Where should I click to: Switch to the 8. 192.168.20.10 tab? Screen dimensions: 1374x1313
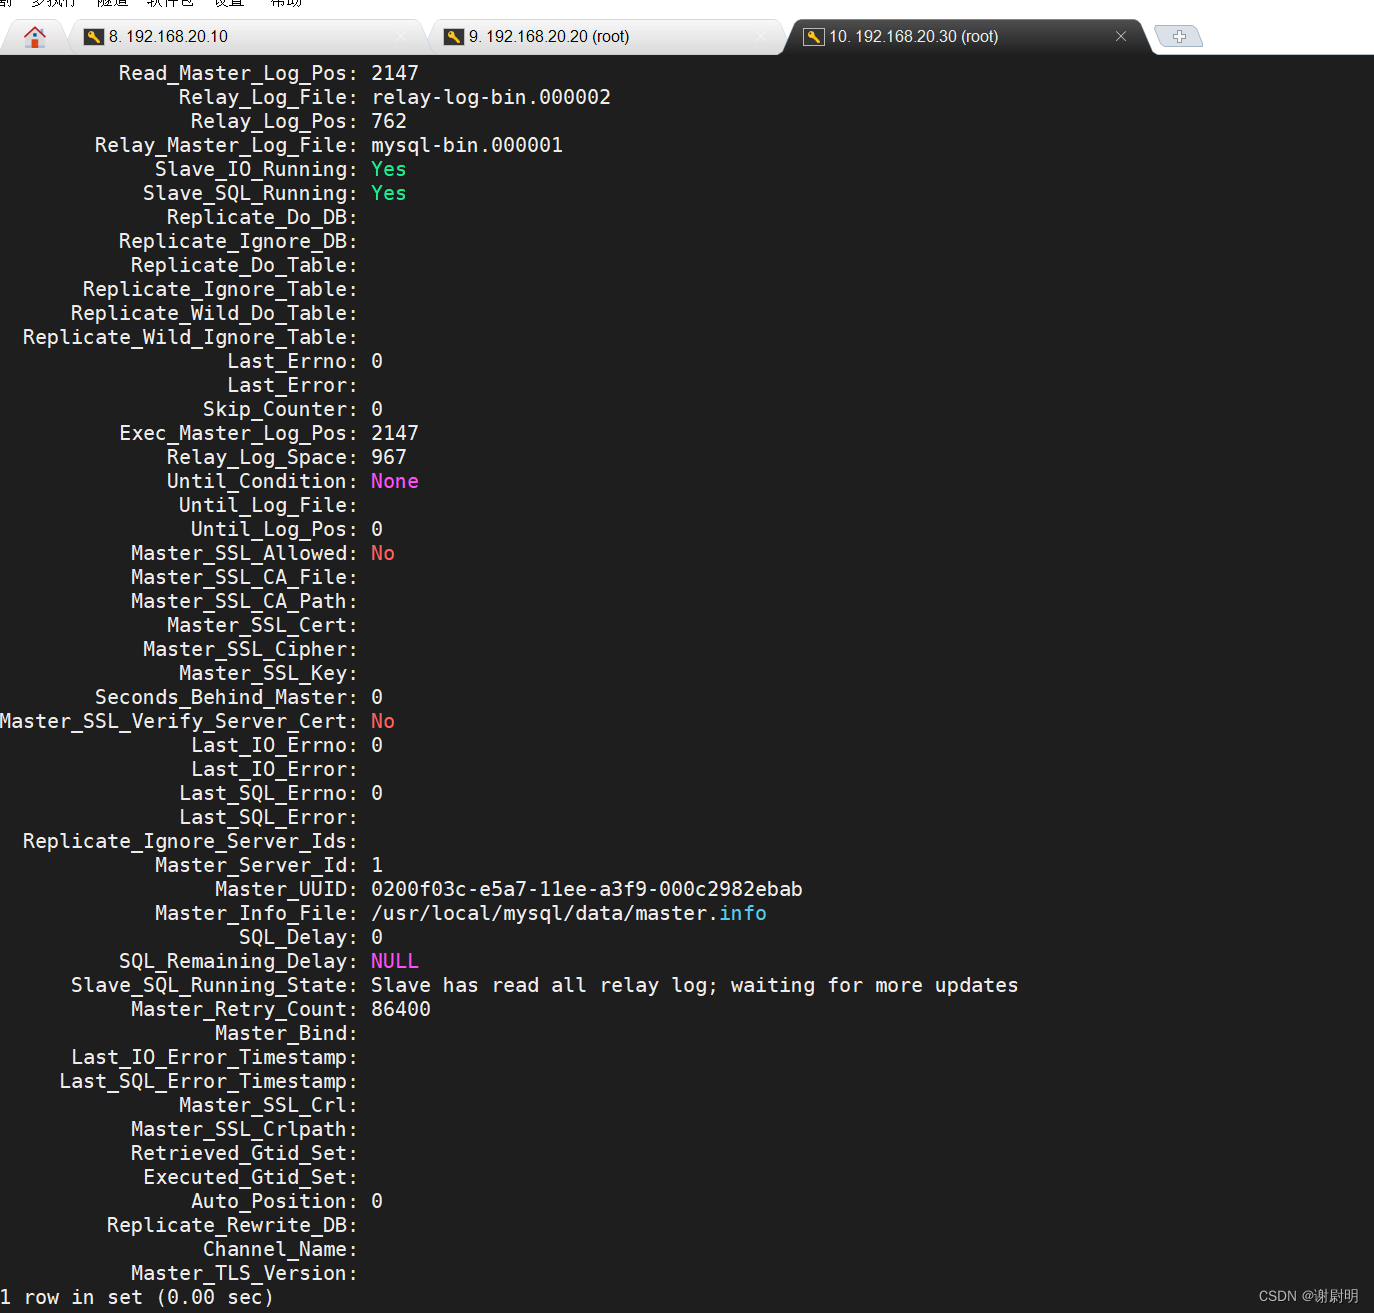pos(246,37)
